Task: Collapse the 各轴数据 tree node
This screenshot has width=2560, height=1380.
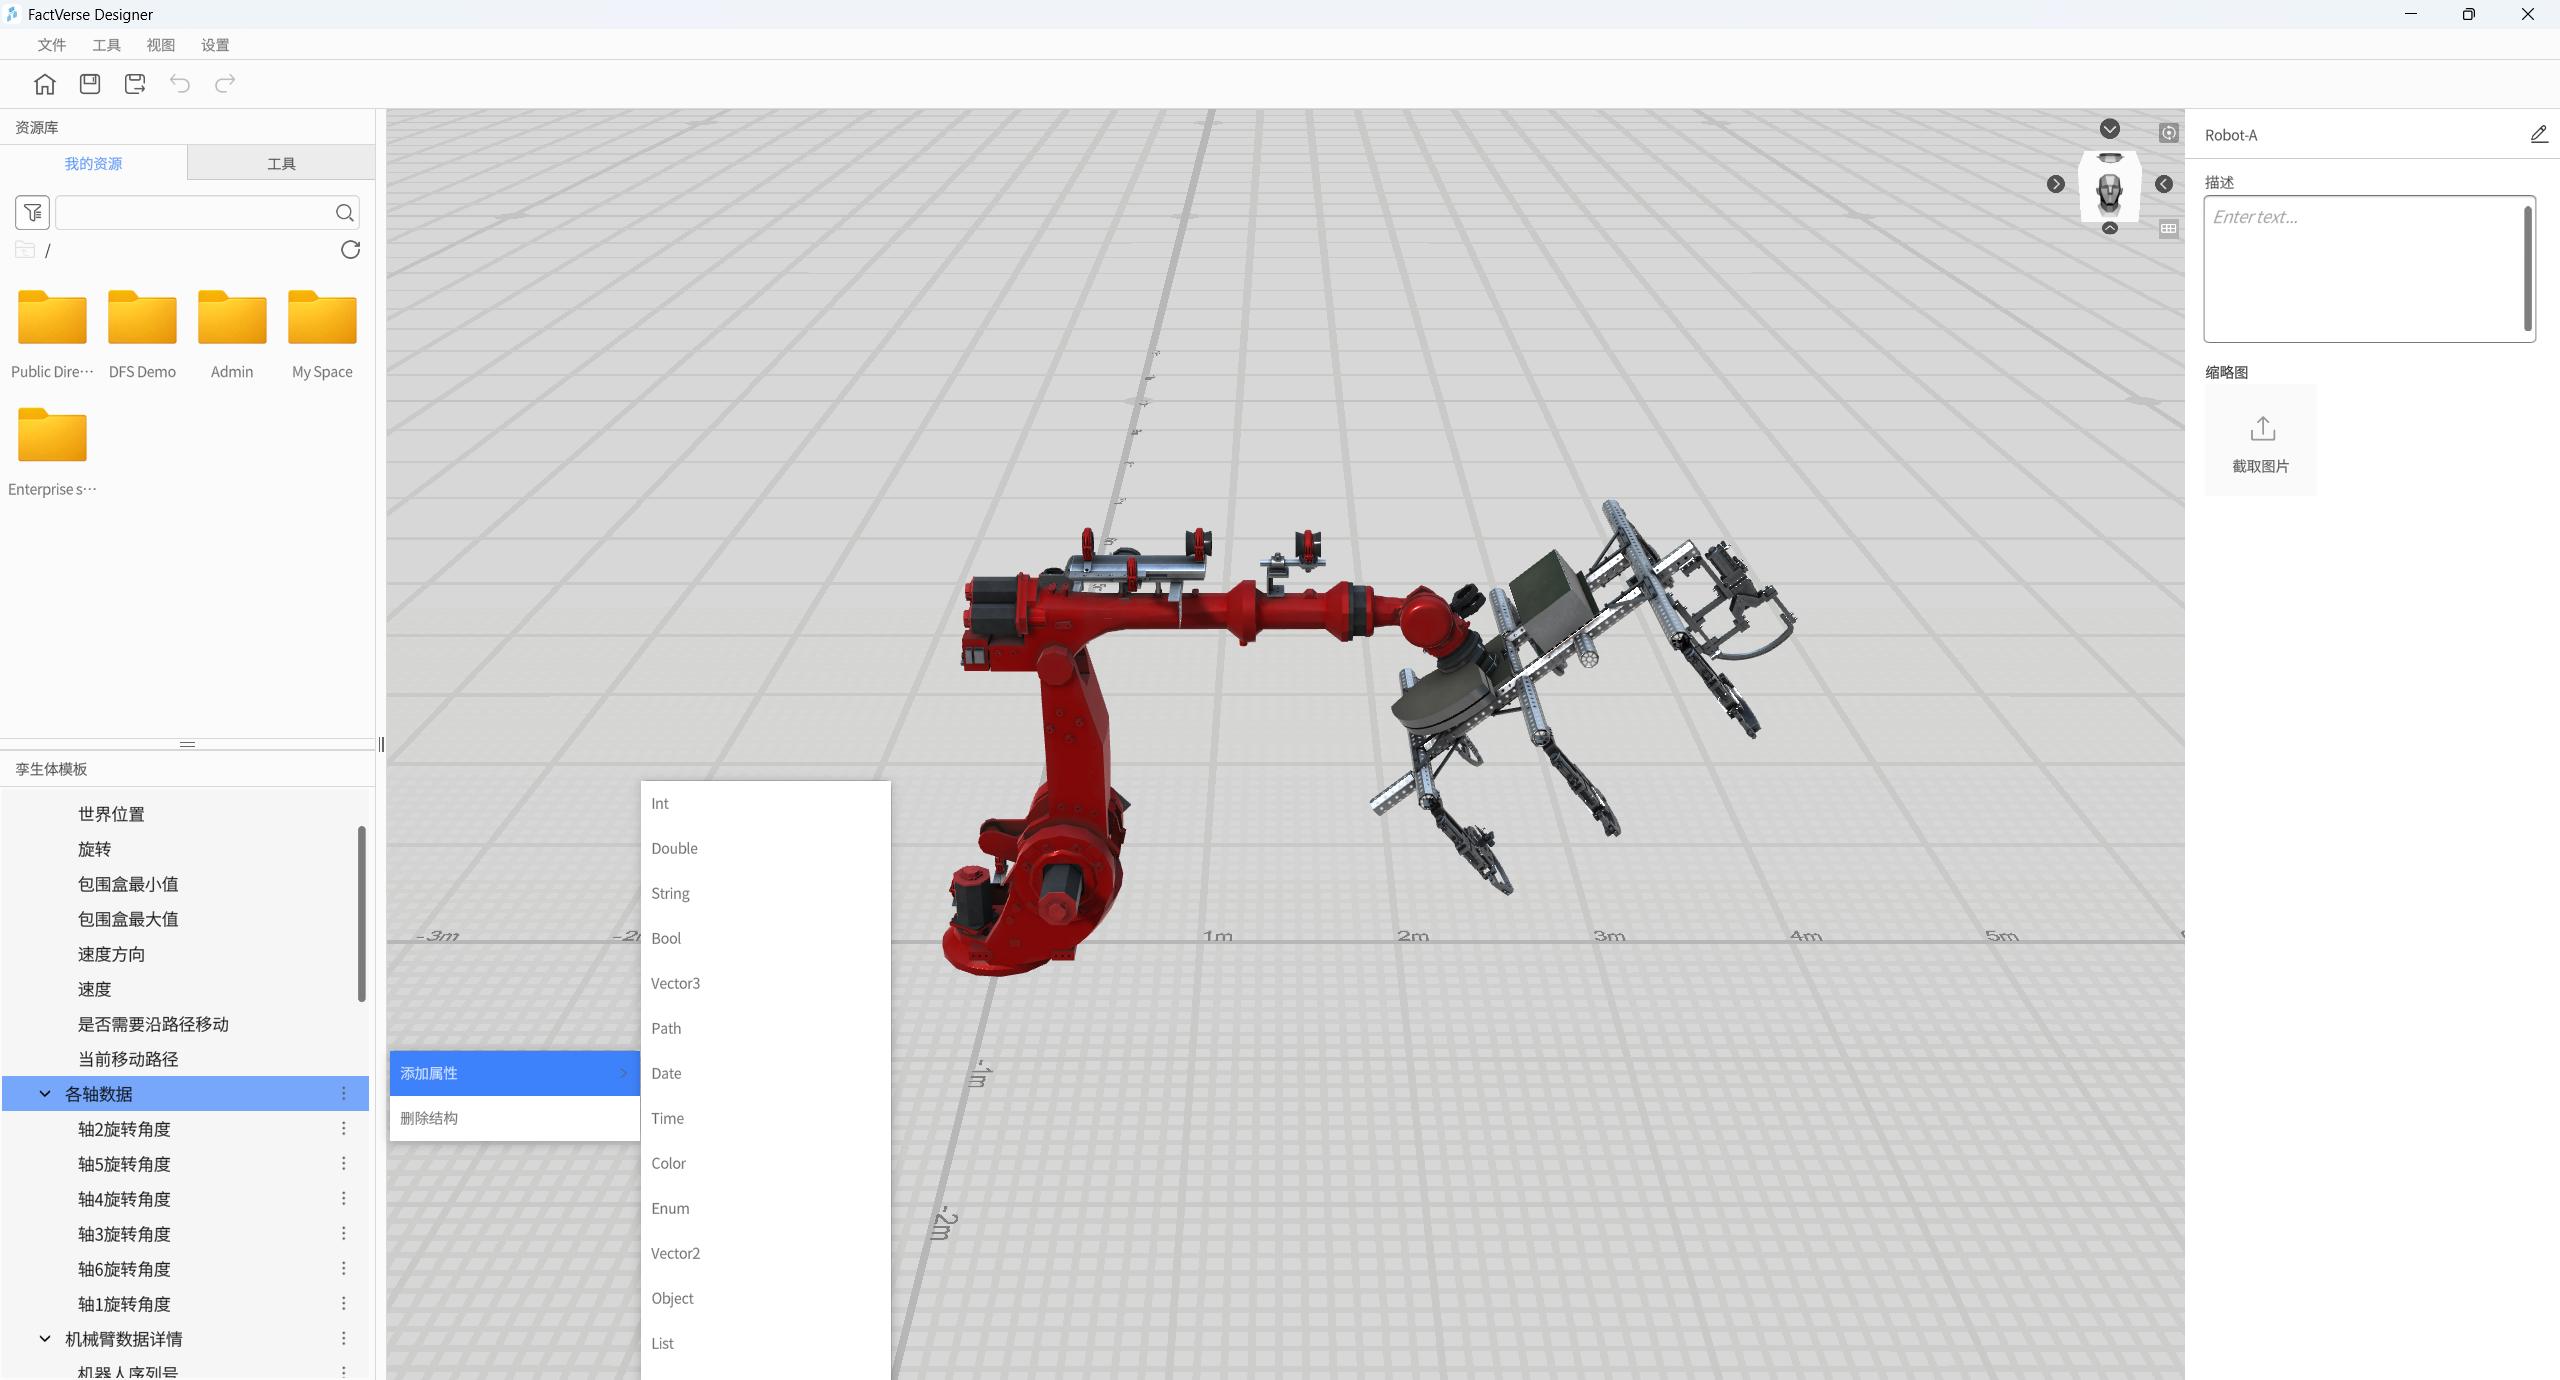Action: 45,1094
